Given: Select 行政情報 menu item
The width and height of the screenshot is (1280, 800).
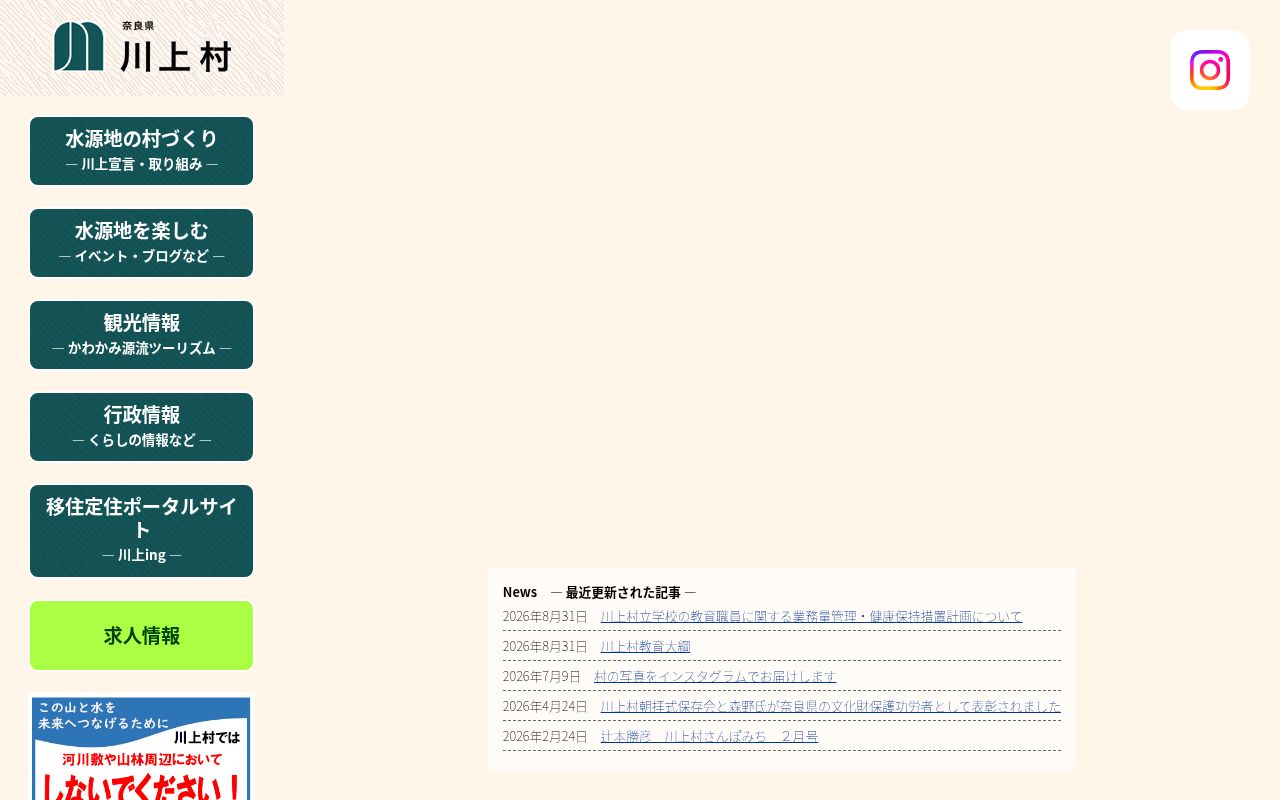Looking at the screenshot, I should [141, 427].
